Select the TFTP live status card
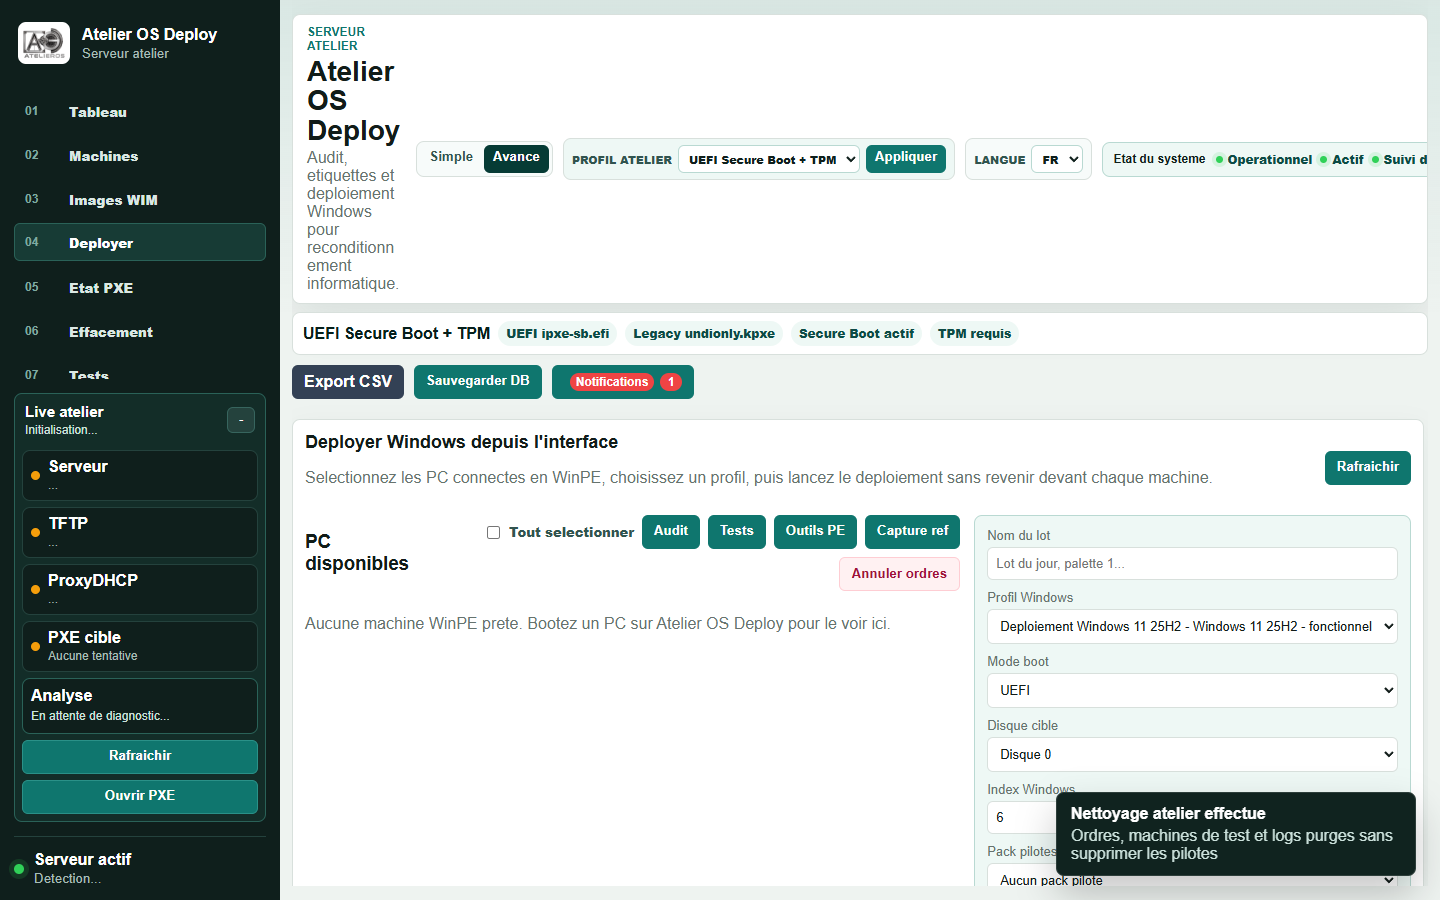Viewport: 1440px width, 900px height. coord(140,533)
